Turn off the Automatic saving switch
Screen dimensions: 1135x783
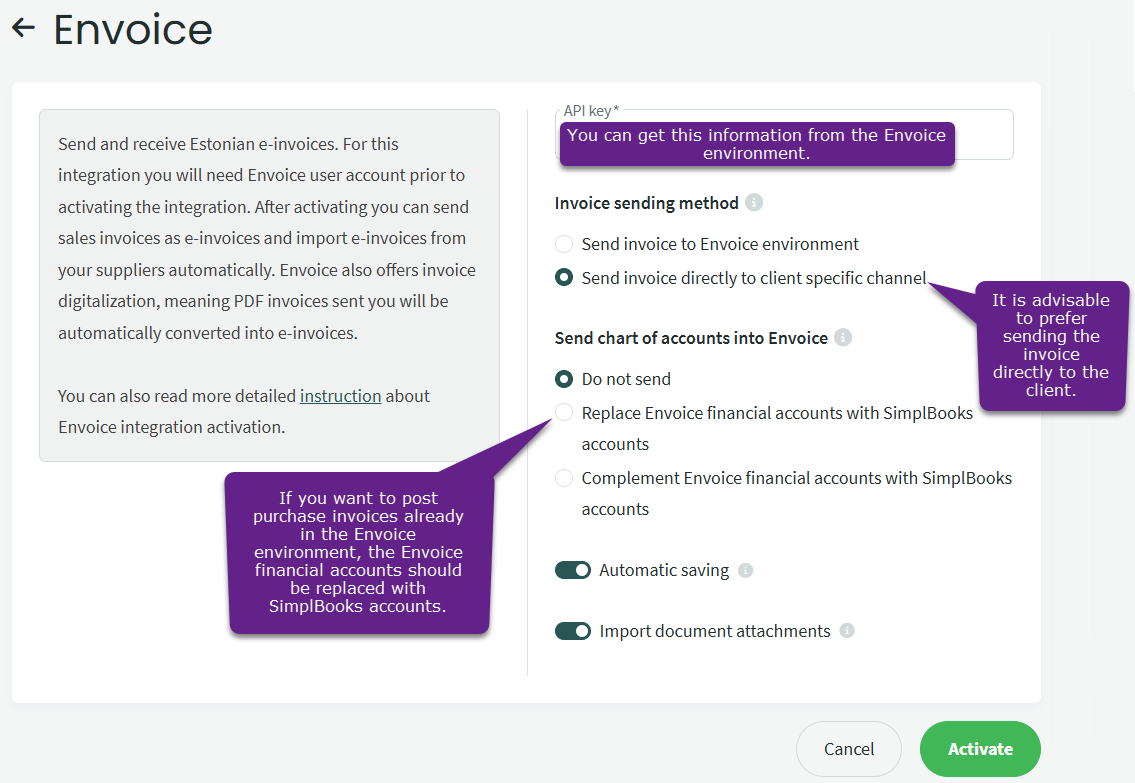[573, 570]
